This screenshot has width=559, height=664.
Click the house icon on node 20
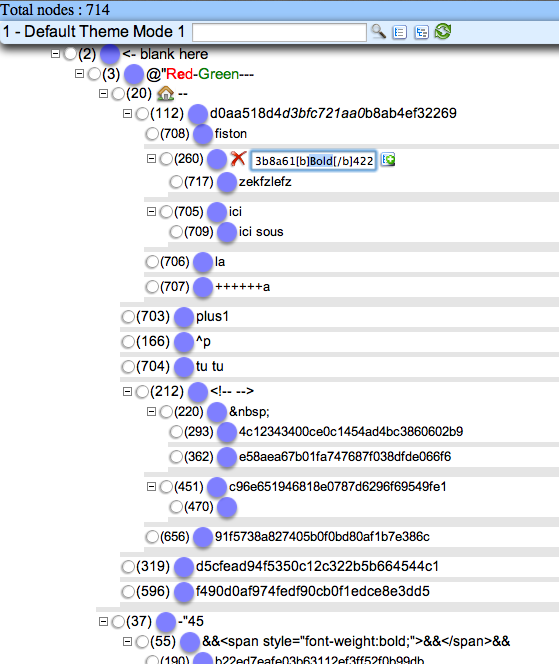pos(166,93)
